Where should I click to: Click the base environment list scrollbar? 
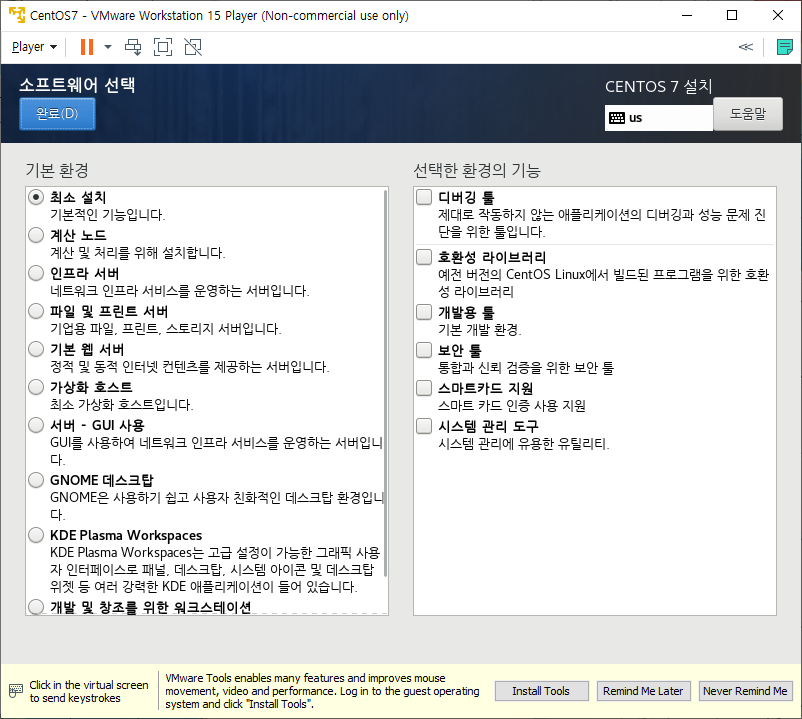pyautogui.click(x=385, y=384)
